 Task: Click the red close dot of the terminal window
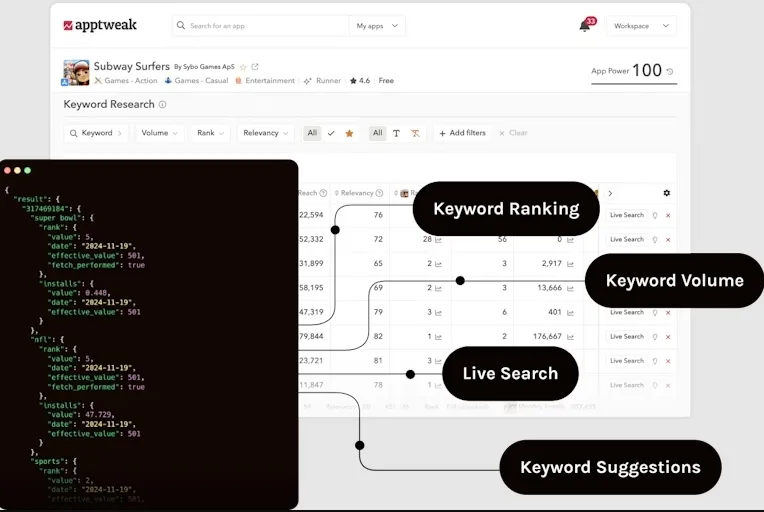coord(7,171)
